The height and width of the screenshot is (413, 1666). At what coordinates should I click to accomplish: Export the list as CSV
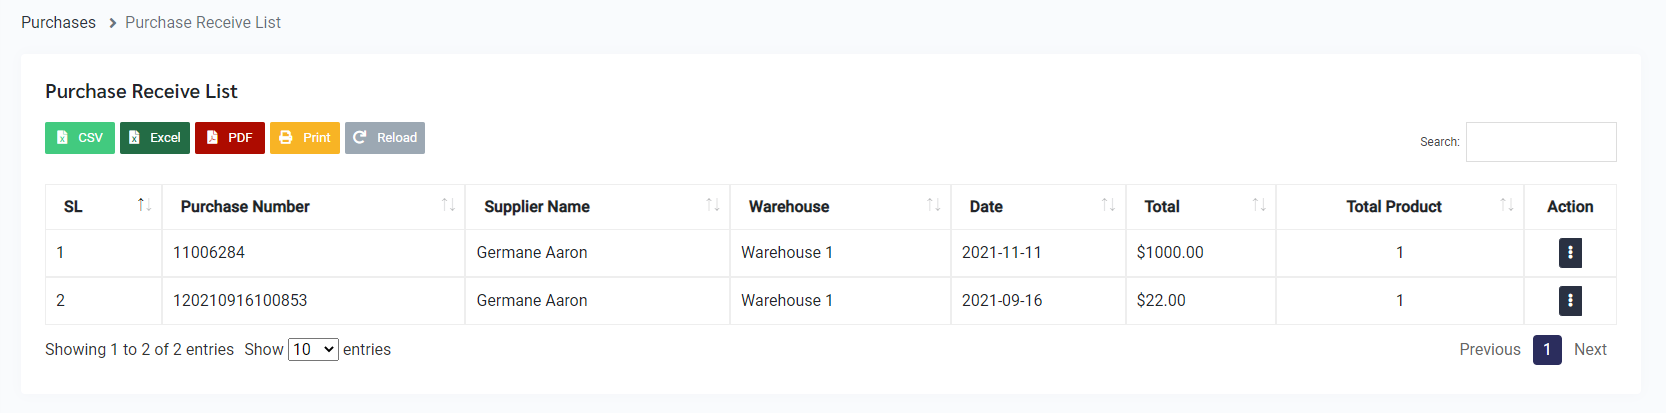80,138
